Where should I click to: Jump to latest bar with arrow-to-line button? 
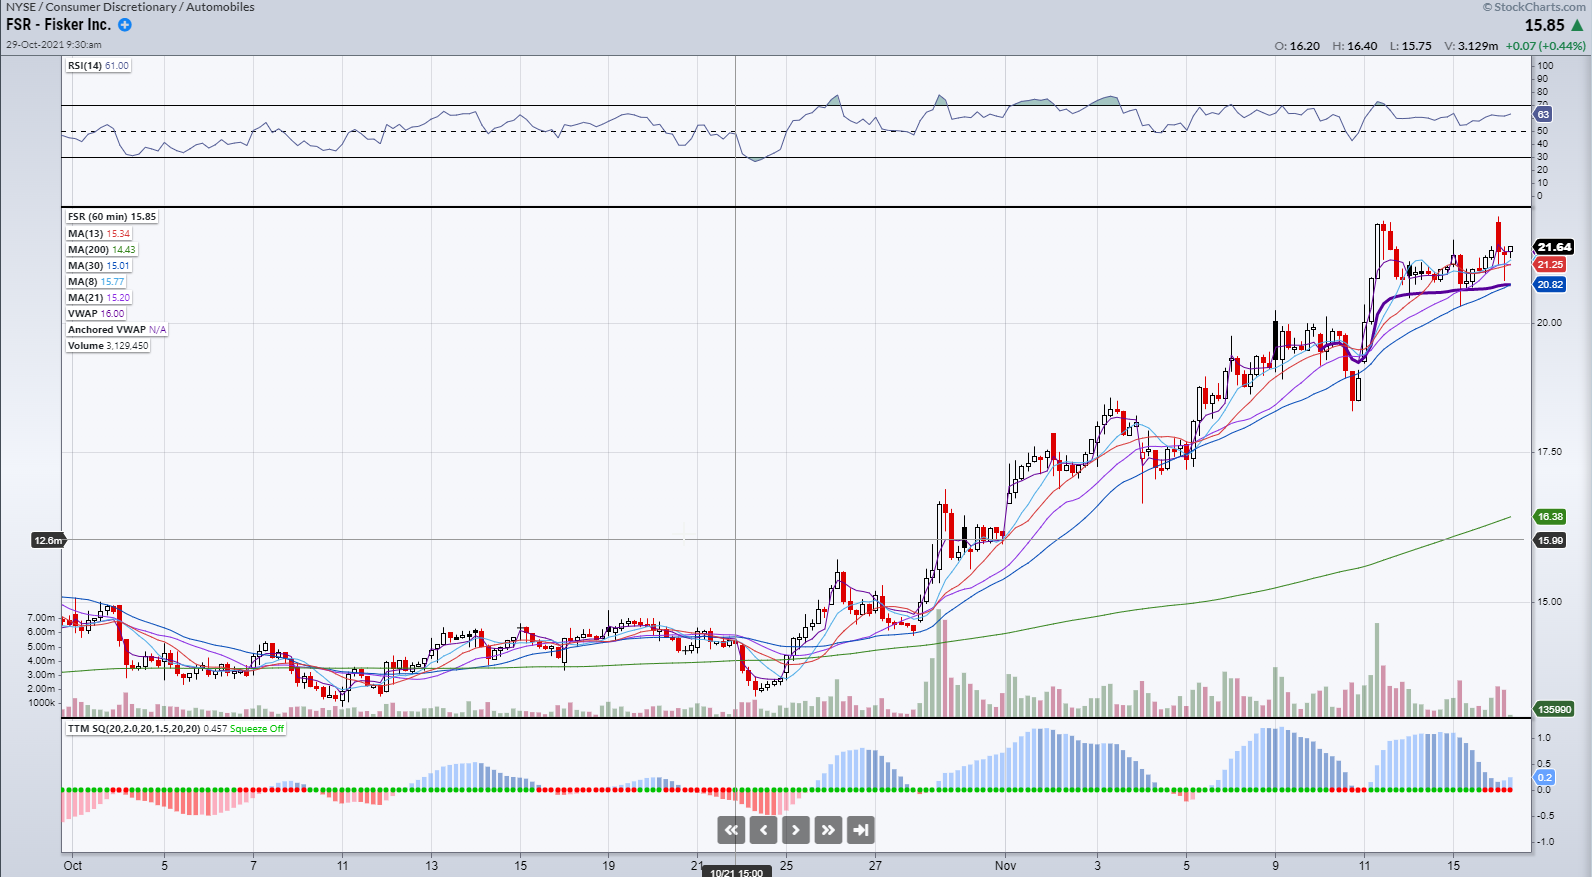(860, 829)
